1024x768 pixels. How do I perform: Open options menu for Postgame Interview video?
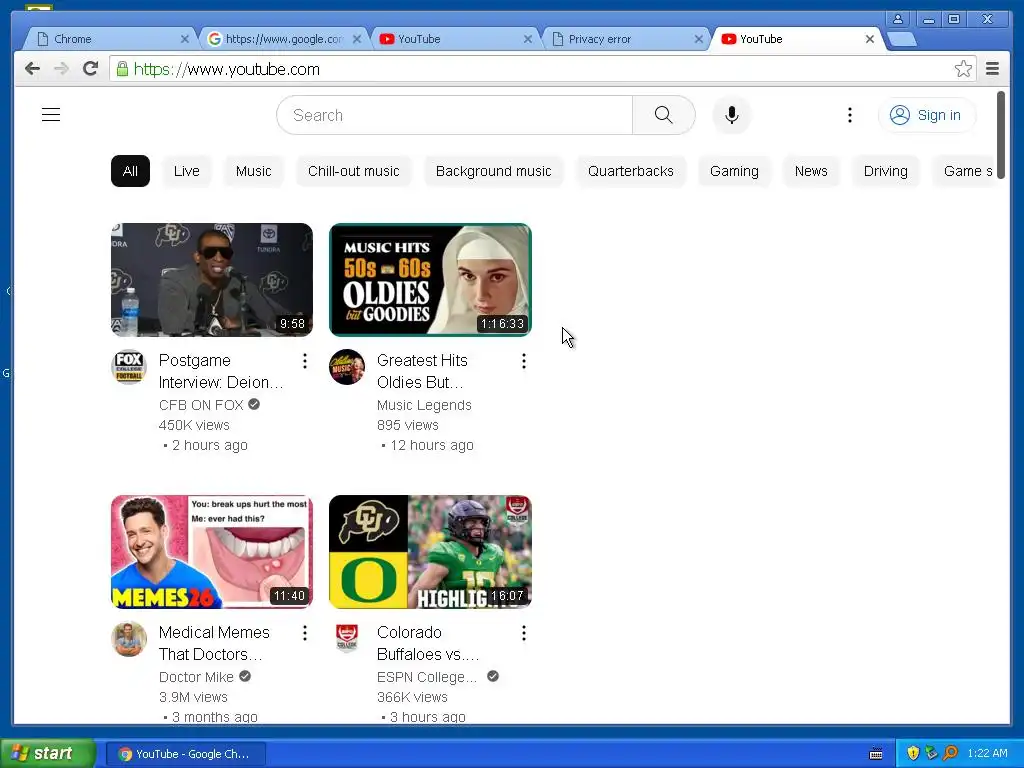pyautogui.click(x=304, y=361)
